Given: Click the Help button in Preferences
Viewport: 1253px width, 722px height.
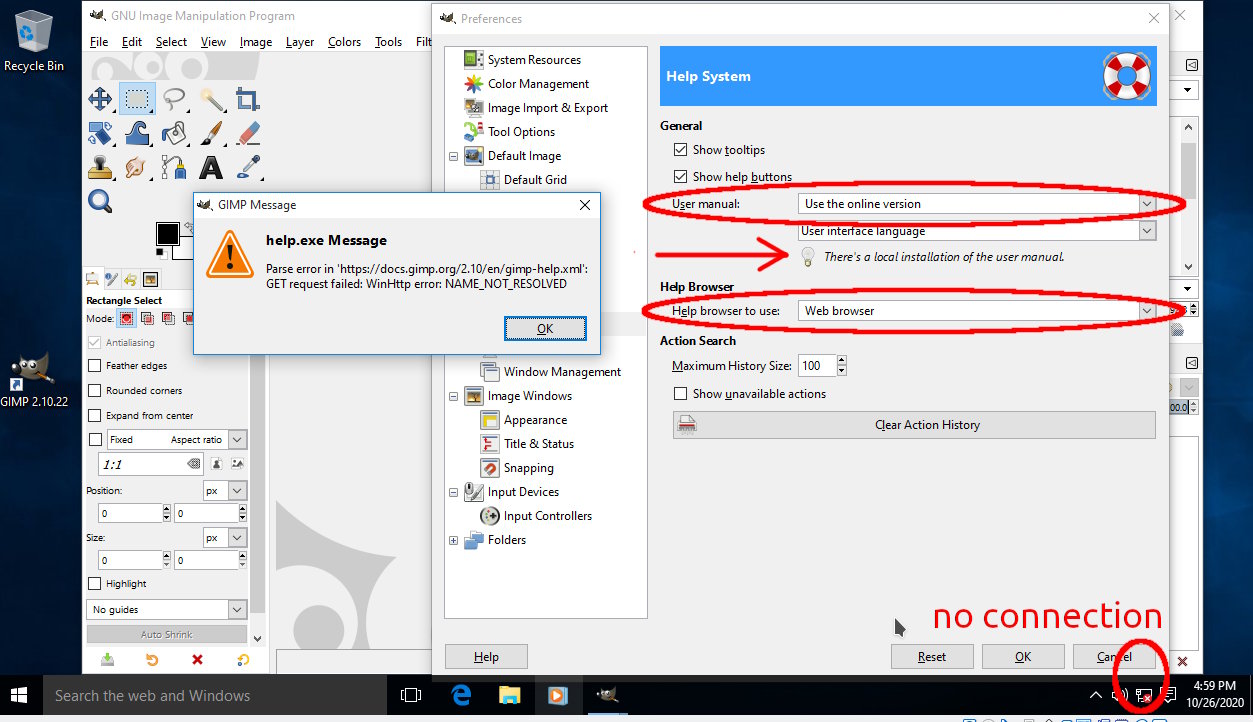Looking at the screenshot, I should 486,657.
